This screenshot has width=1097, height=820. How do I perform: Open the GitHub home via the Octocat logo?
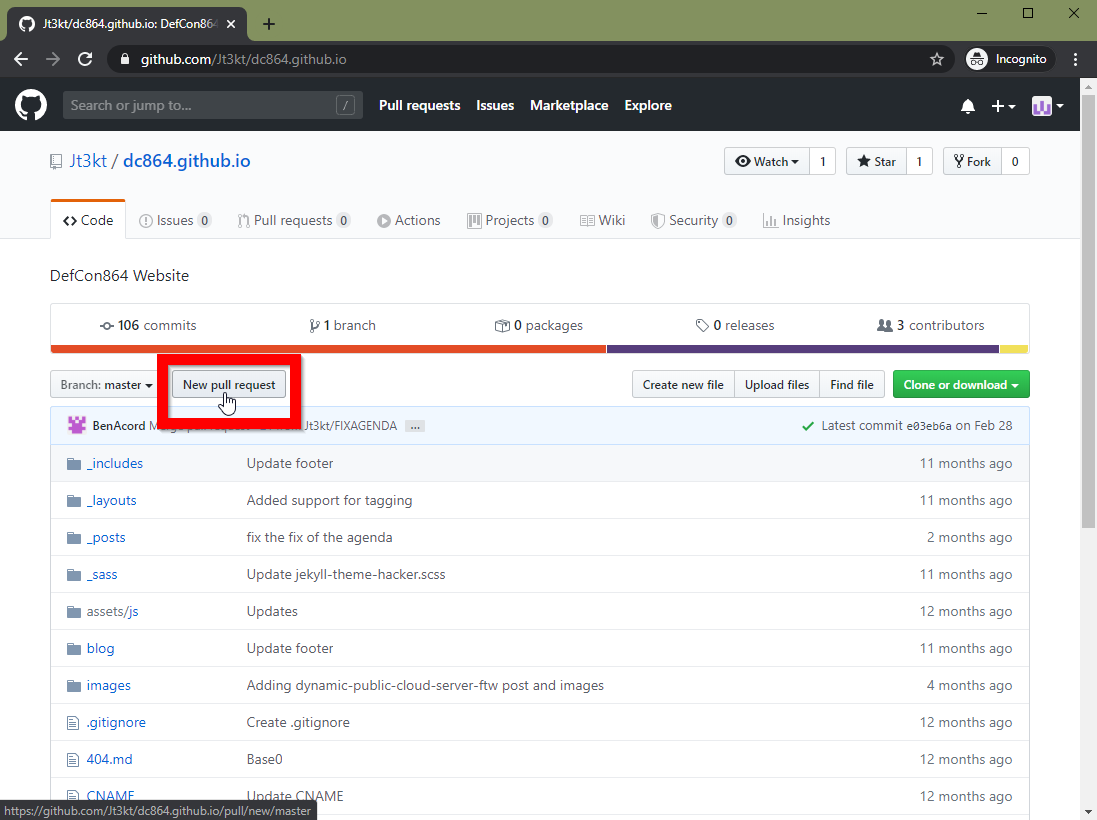(31, 105)
